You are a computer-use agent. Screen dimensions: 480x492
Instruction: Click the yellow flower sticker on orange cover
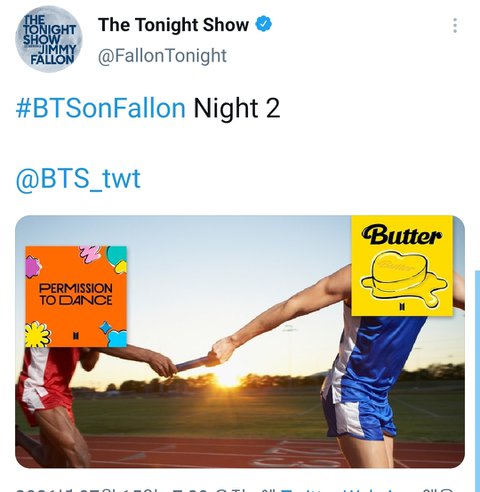(x=38, y=334)
